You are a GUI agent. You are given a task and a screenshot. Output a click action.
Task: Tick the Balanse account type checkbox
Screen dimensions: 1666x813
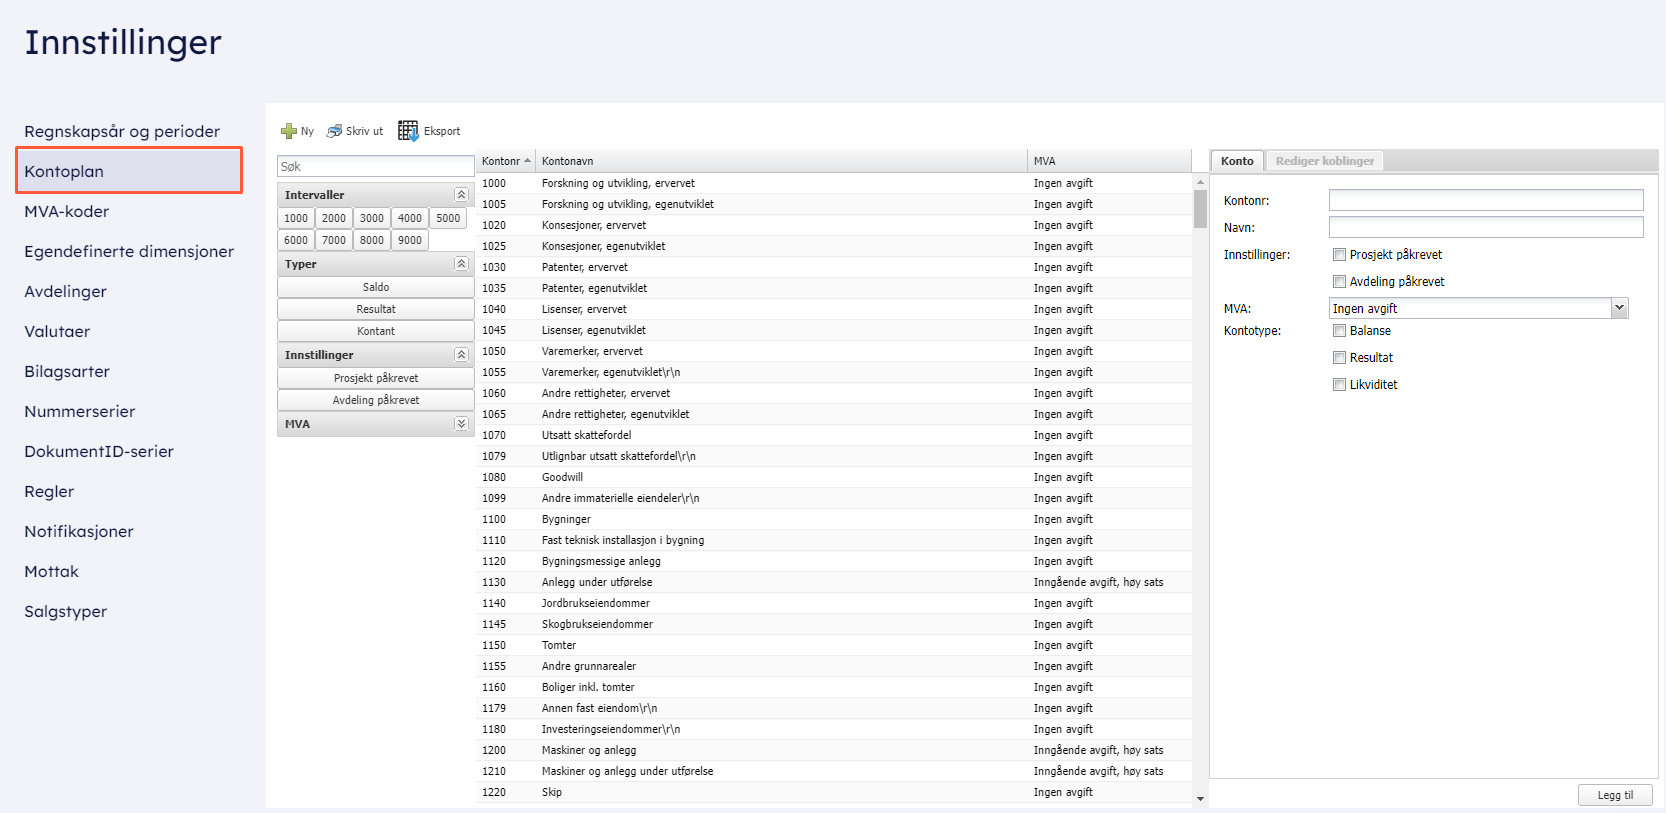click(x=1339, y=331)
